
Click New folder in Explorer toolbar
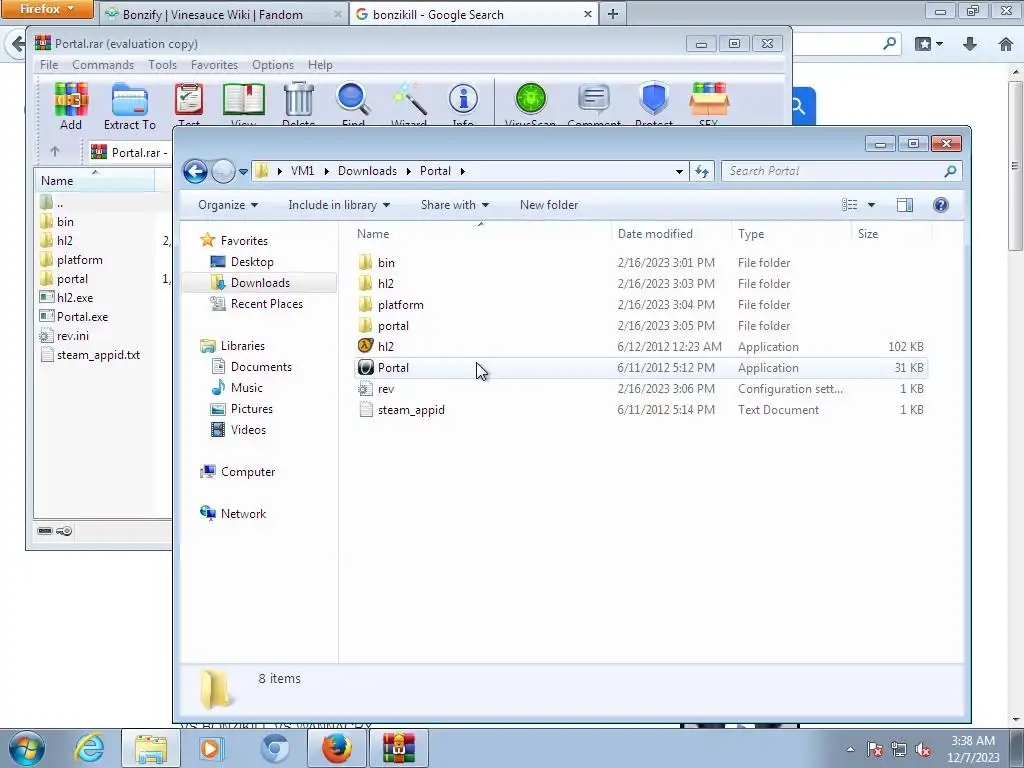[549, 205]
